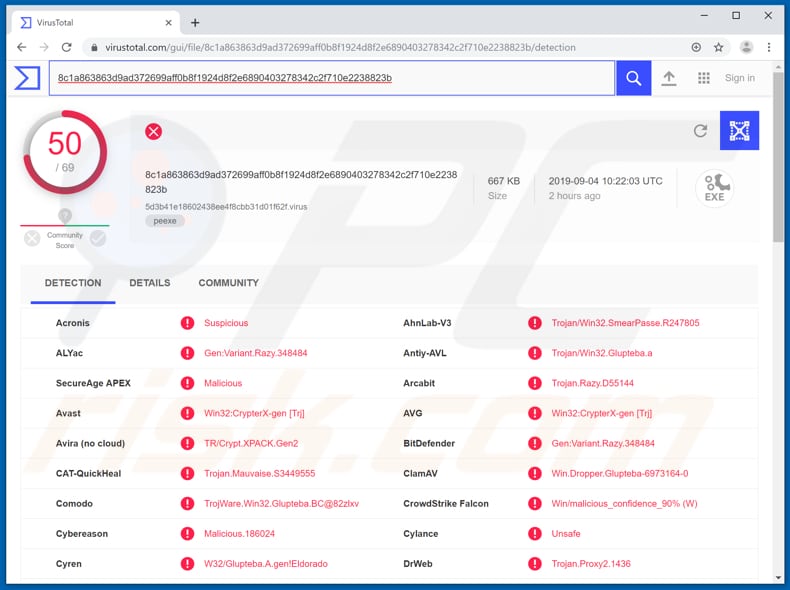Click the TR/Crypt.XPACK.Gen2 result

(251, 443)
